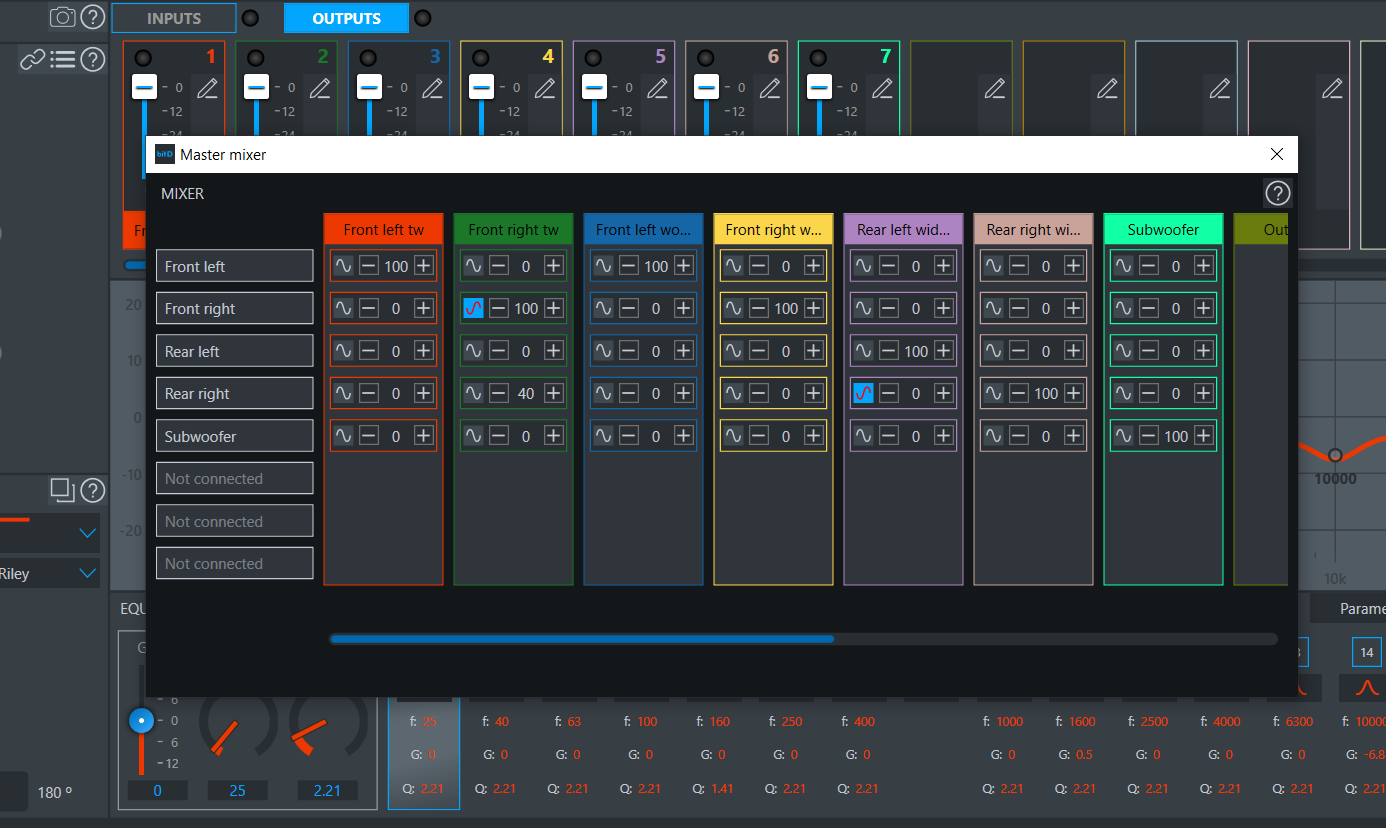Viewport: 1386px width, 828px height.
Task: Click the help icon next to the camera icon
Action: [92, 17]
